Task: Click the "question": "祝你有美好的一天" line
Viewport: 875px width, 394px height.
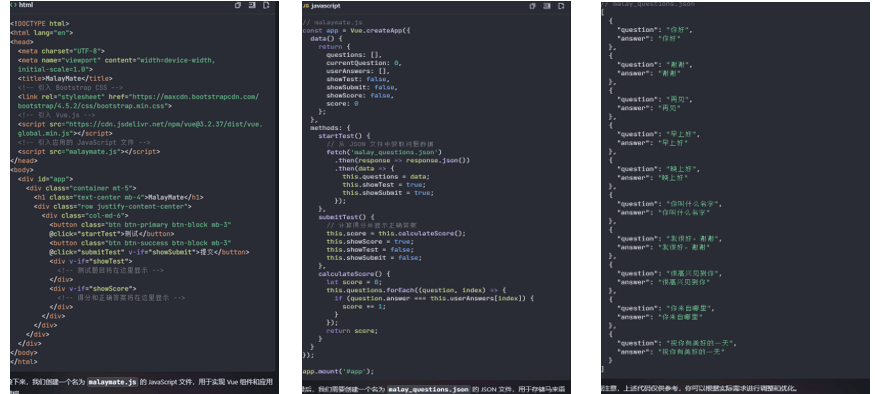Action: (677, 343)
